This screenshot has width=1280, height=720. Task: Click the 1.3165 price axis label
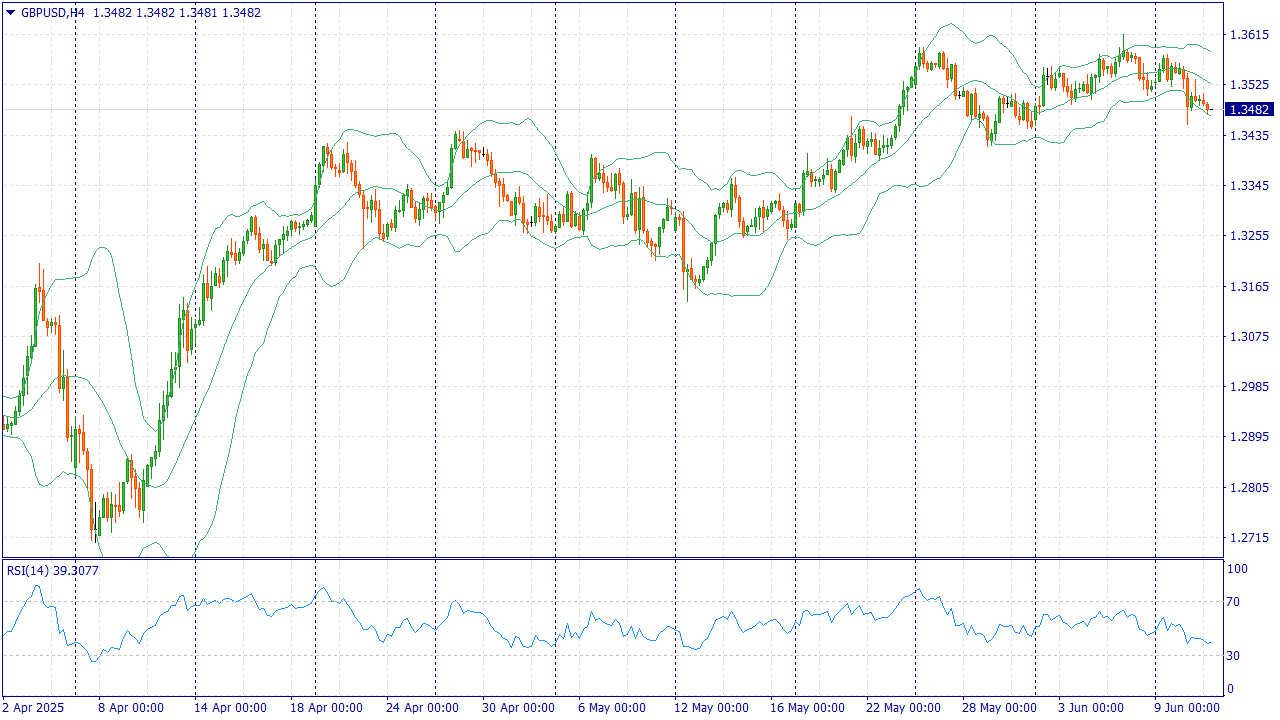(x=1249, y=287)
